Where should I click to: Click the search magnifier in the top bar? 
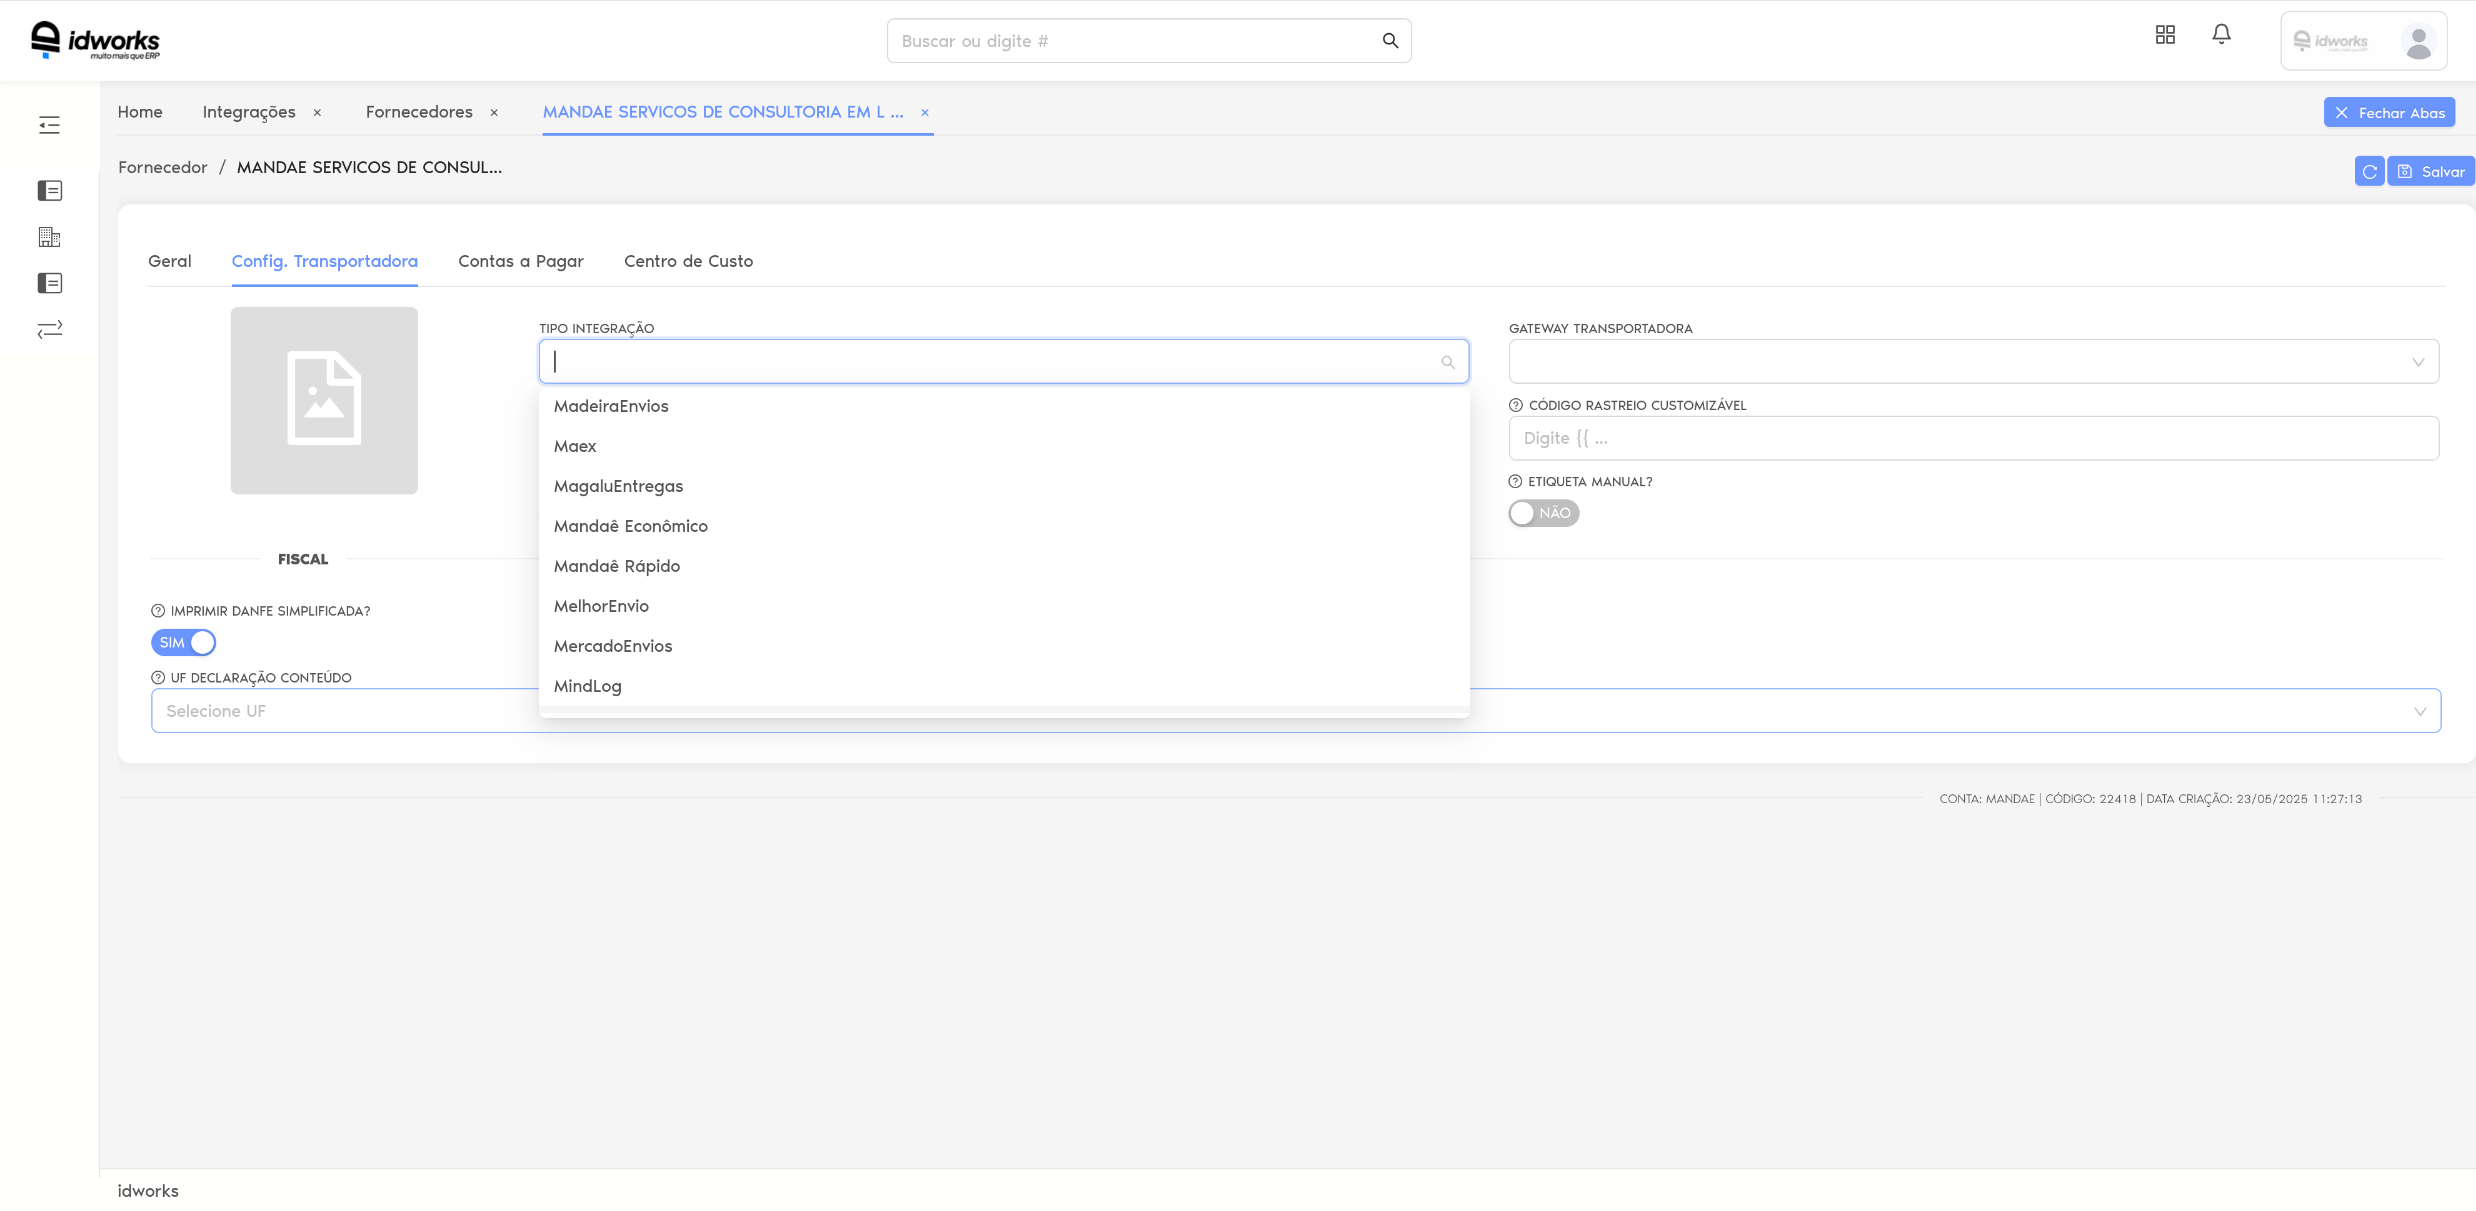[x=1390, y=41]
